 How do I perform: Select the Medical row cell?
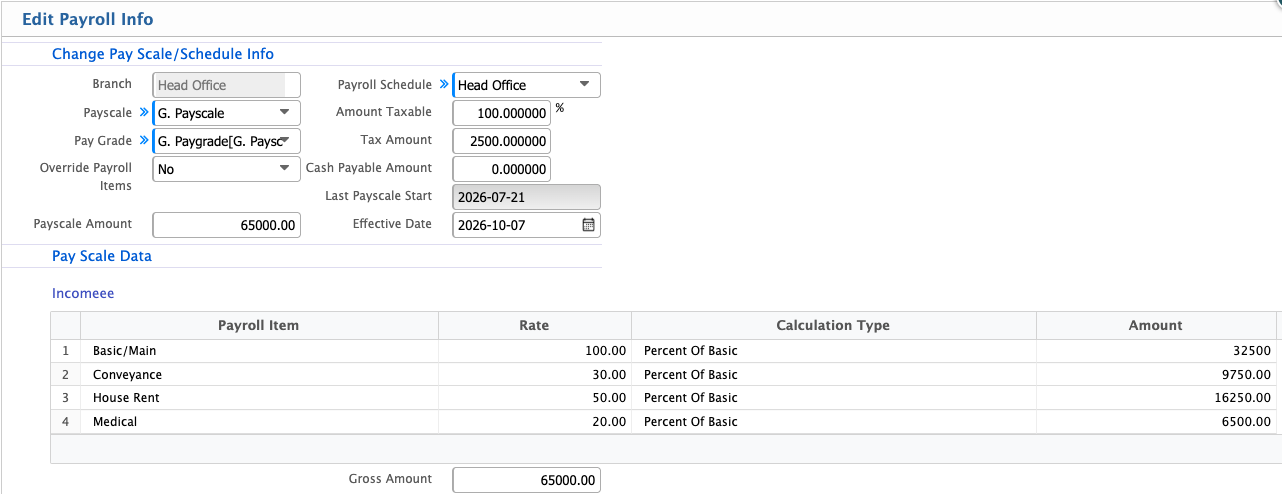click(259, 422)
